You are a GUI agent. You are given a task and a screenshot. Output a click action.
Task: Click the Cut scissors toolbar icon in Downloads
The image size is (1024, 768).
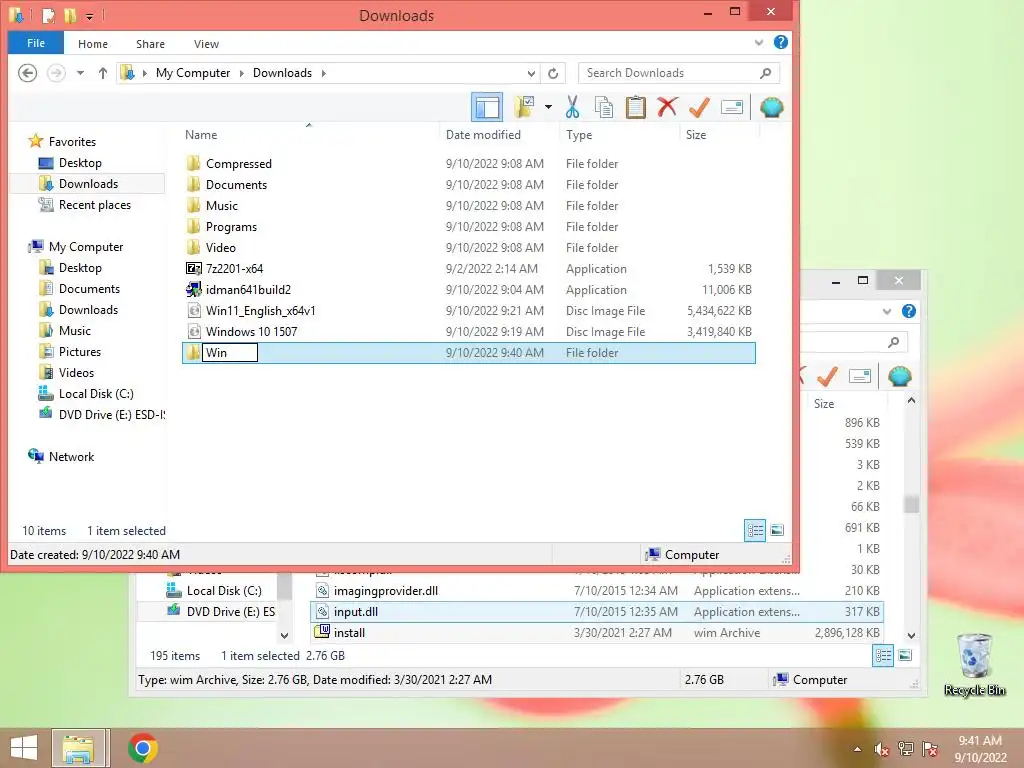(x=572, y=107)
